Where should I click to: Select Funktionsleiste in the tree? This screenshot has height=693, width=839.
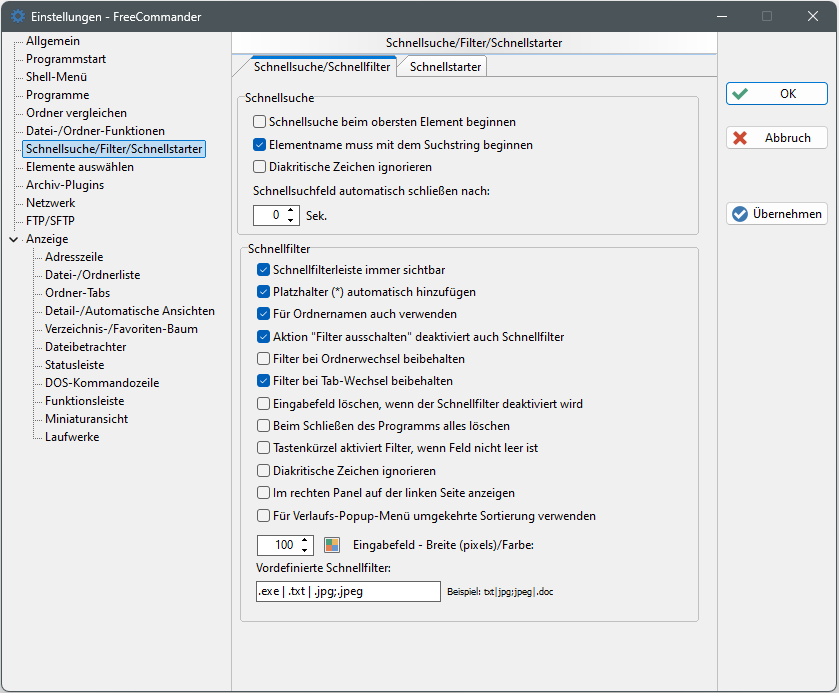pyautogui.click(x=85, y=401)
